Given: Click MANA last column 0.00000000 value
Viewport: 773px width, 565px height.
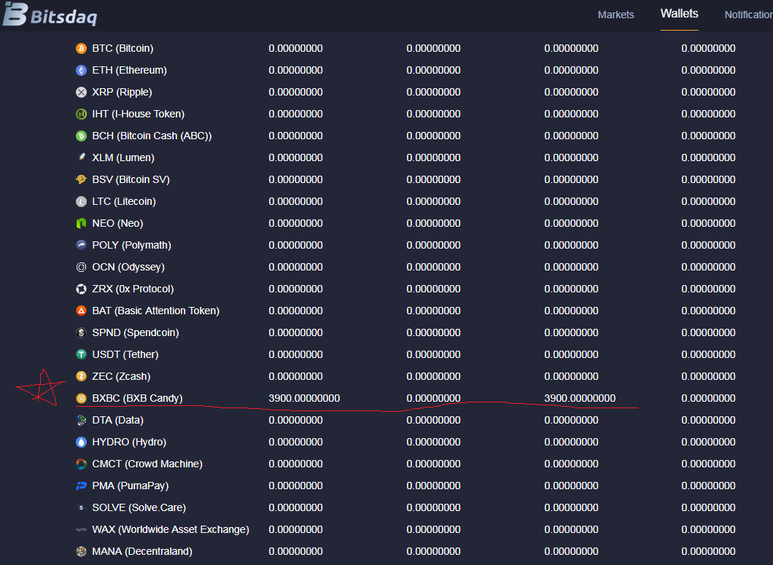Looking at the screenshot, I should pos(708,551).
